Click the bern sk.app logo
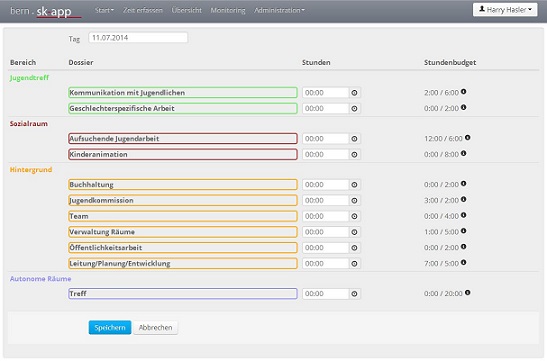This screenshot has height=361, width=547. click(45, 11)
